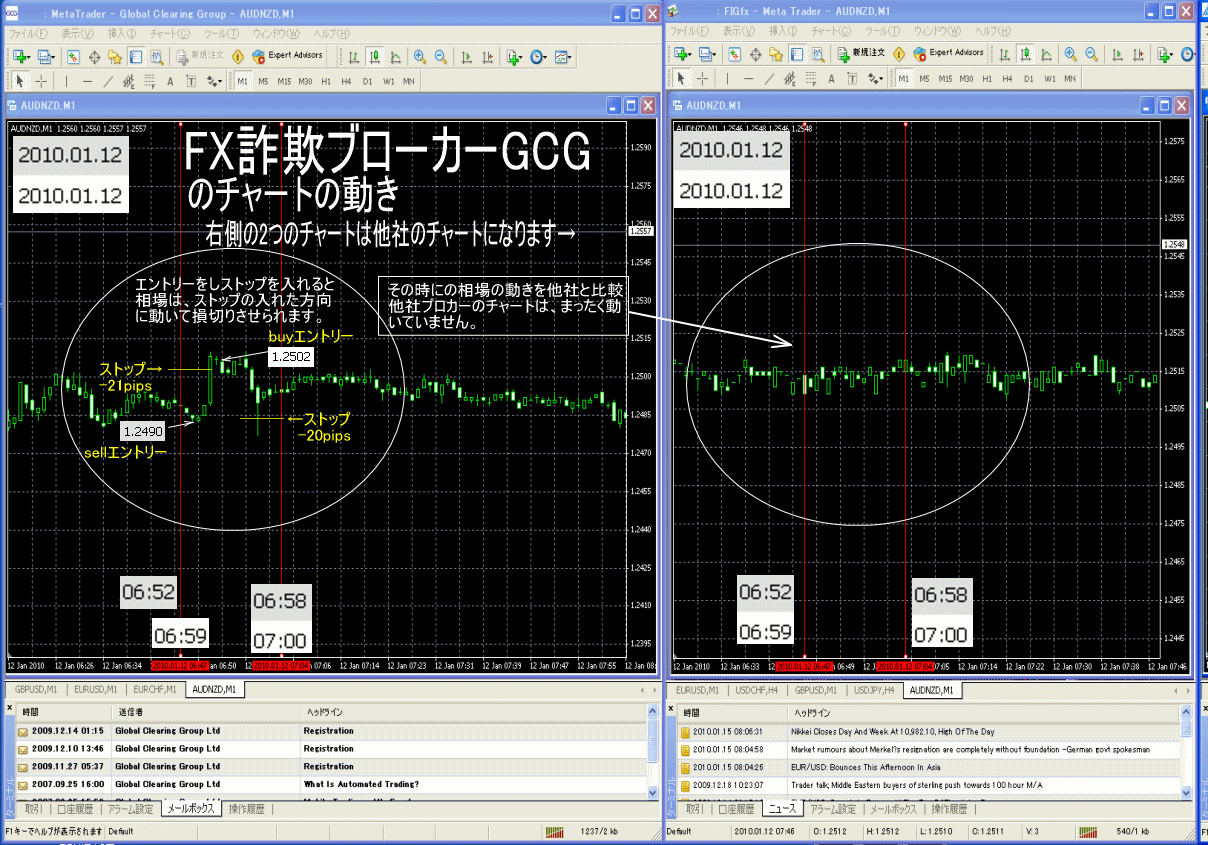Zoom in chart in FIGfx window

[1071, 55]
